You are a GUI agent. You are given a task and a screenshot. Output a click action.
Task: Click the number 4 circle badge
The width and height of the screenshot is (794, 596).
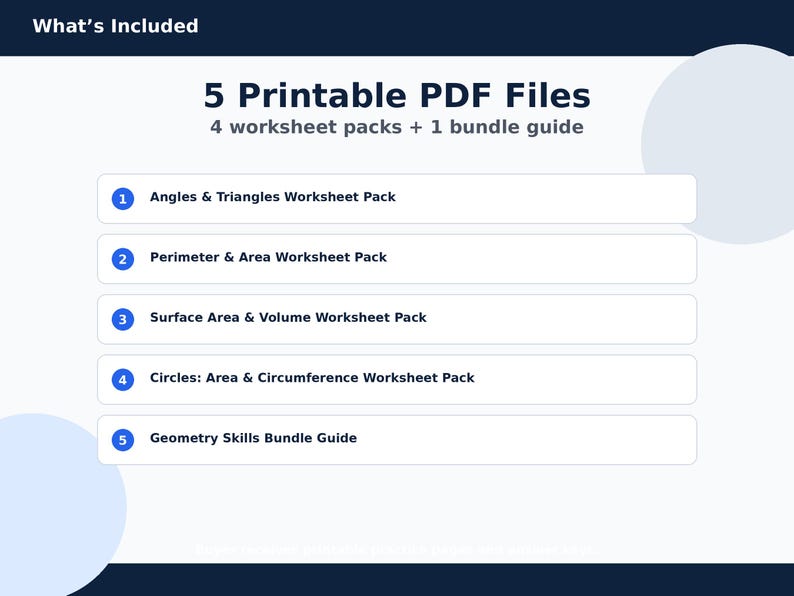click(123, 380)
